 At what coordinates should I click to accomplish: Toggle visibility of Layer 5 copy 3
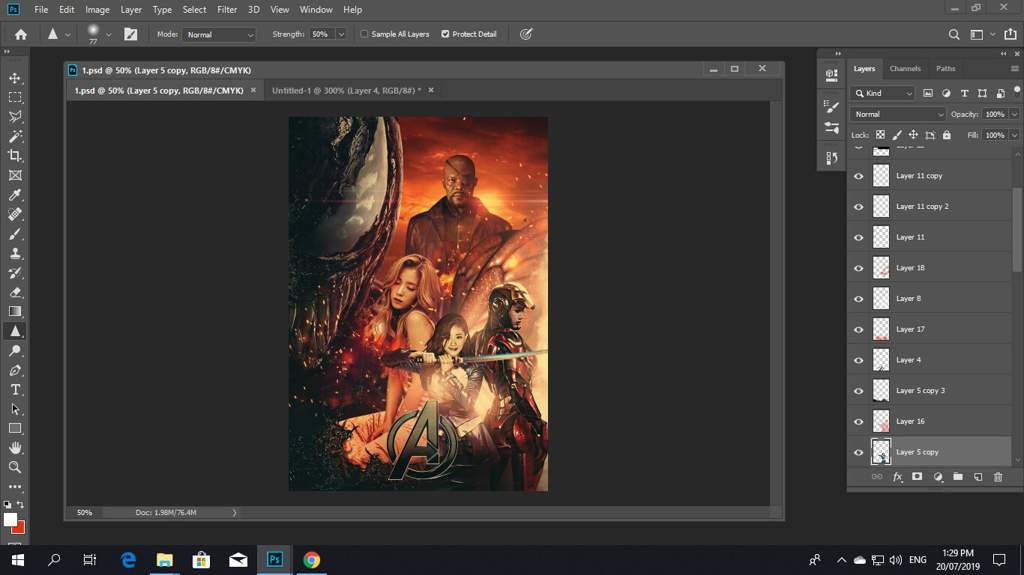click(x=859, y=391)
